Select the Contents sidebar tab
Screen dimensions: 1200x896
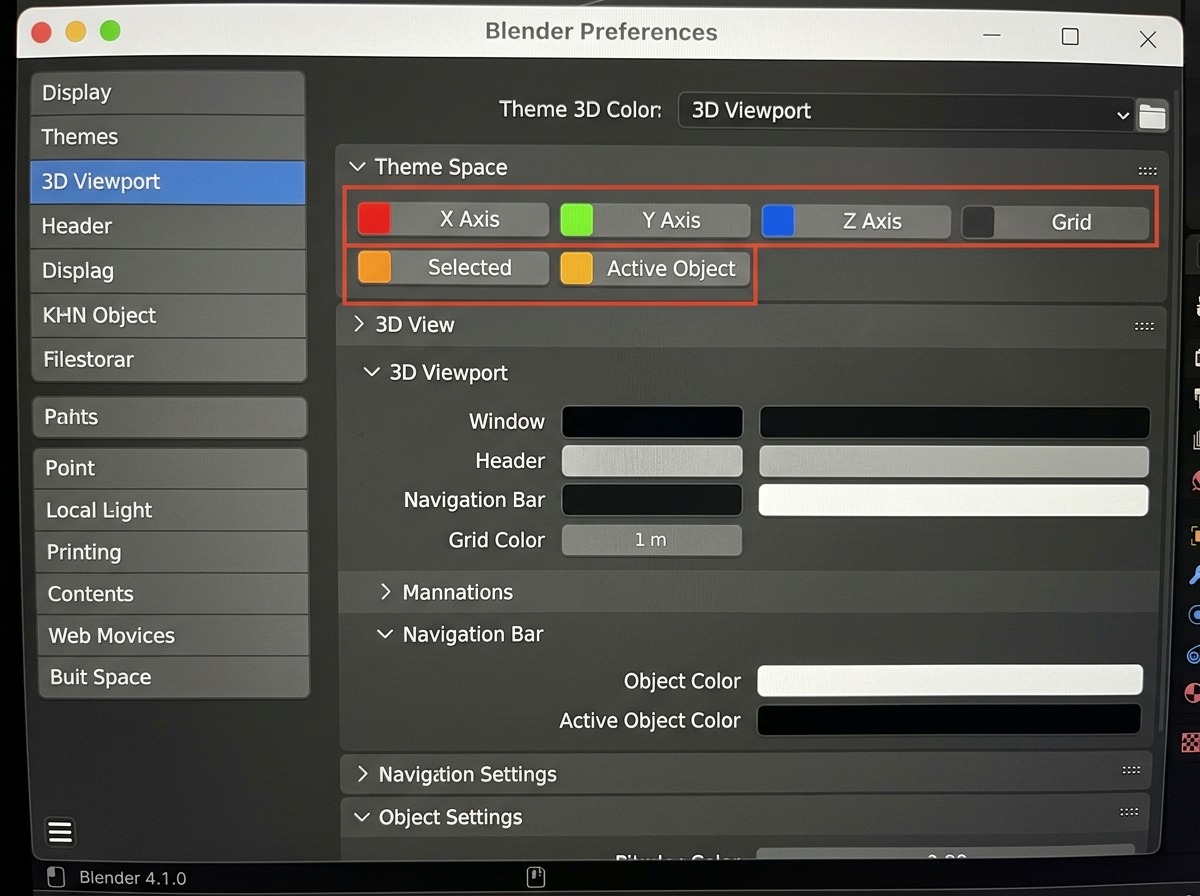172,594
